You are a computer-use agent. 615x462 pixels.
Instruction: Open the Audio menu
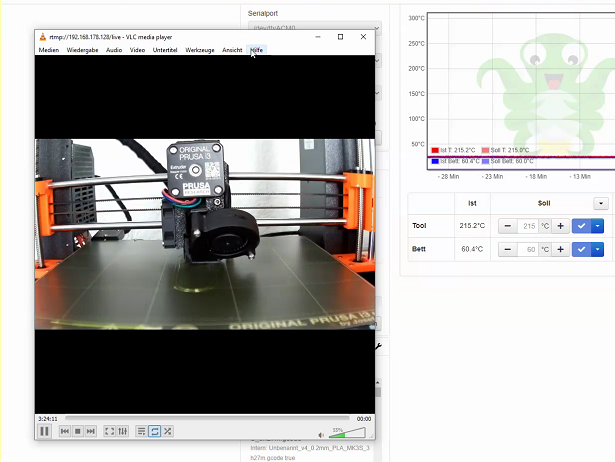114,50
